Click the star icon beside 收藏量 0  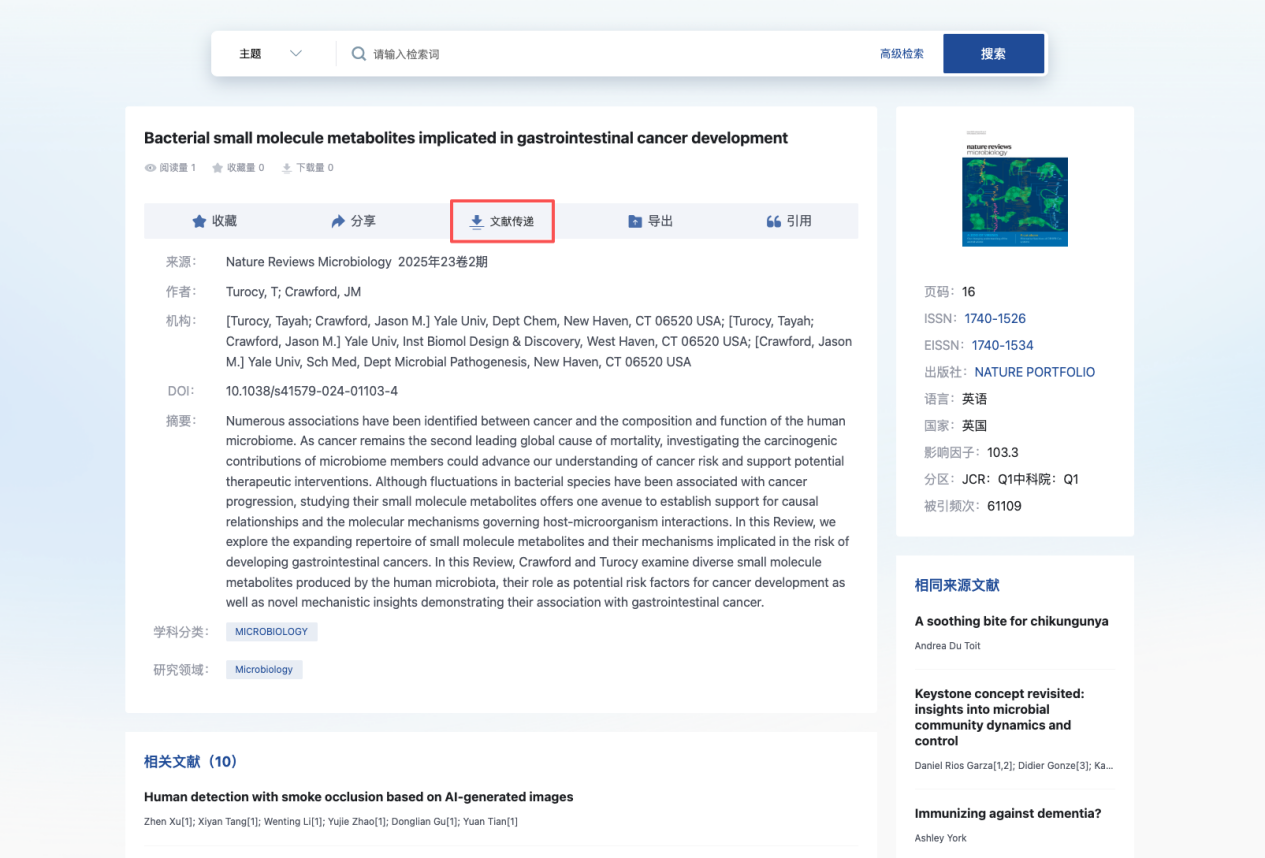tap(217, 168)
